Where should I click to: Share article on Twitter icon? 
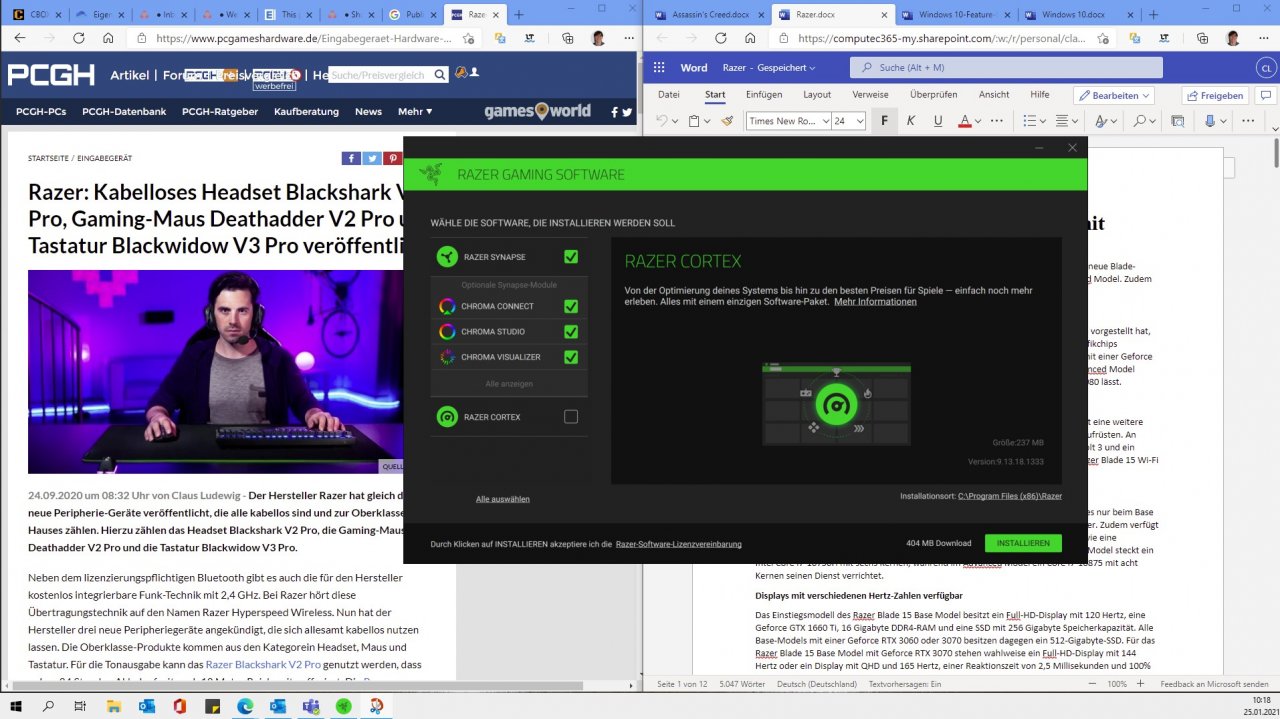[371, 158]
